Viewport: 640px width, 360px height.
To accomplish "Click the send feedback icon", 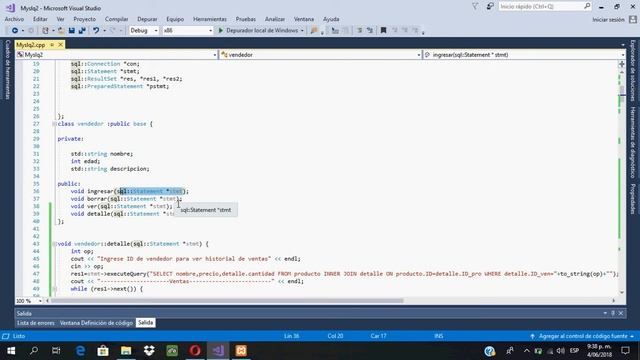I will click(490, 7).
